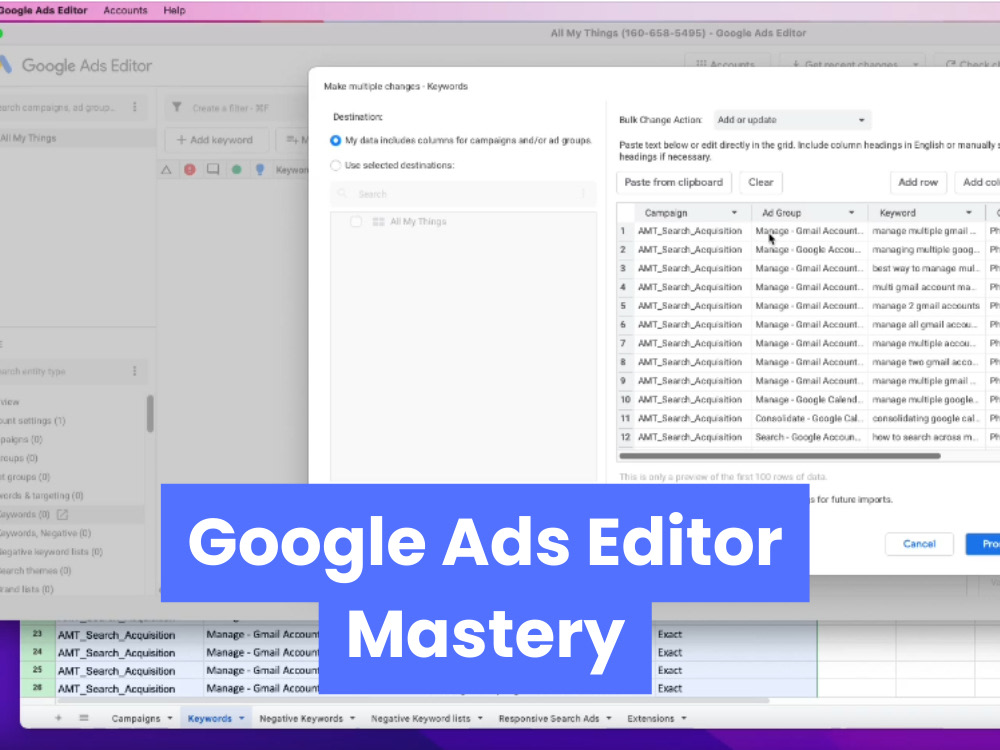
Task: Open the Negative Keywords sheet tab dropdown arrow
Action: (x=352, y=718)
